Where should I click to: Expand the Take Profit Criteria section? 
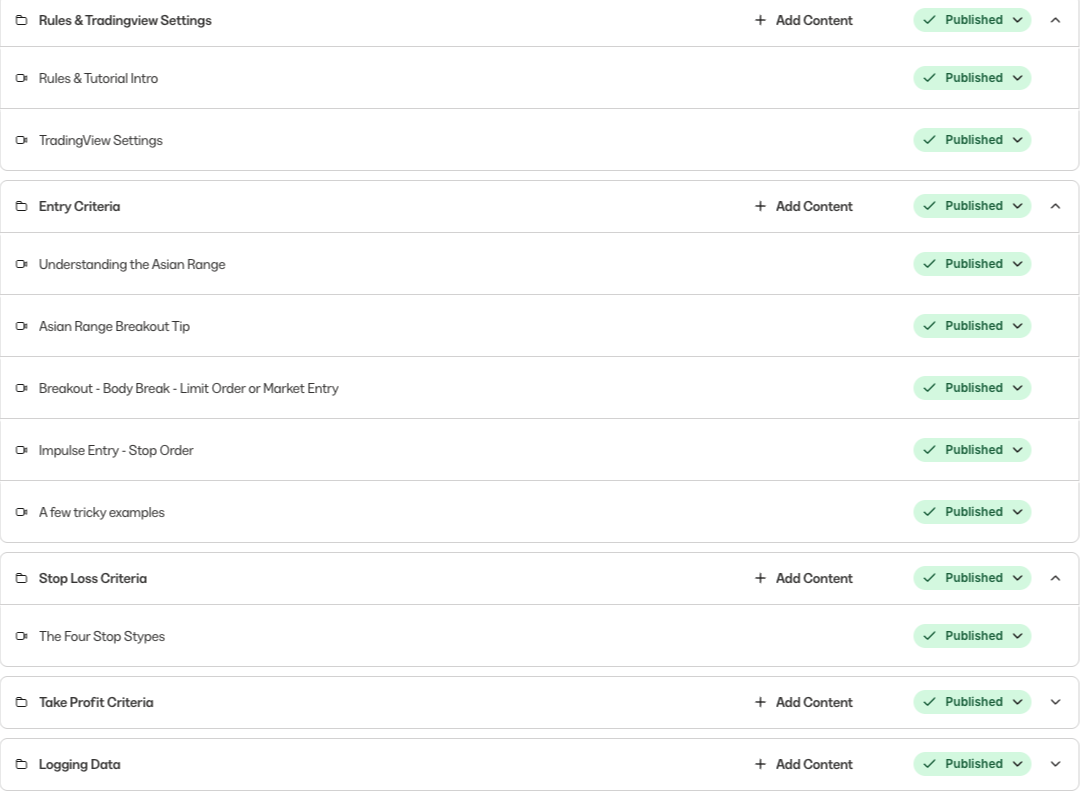pos(1055,702)
